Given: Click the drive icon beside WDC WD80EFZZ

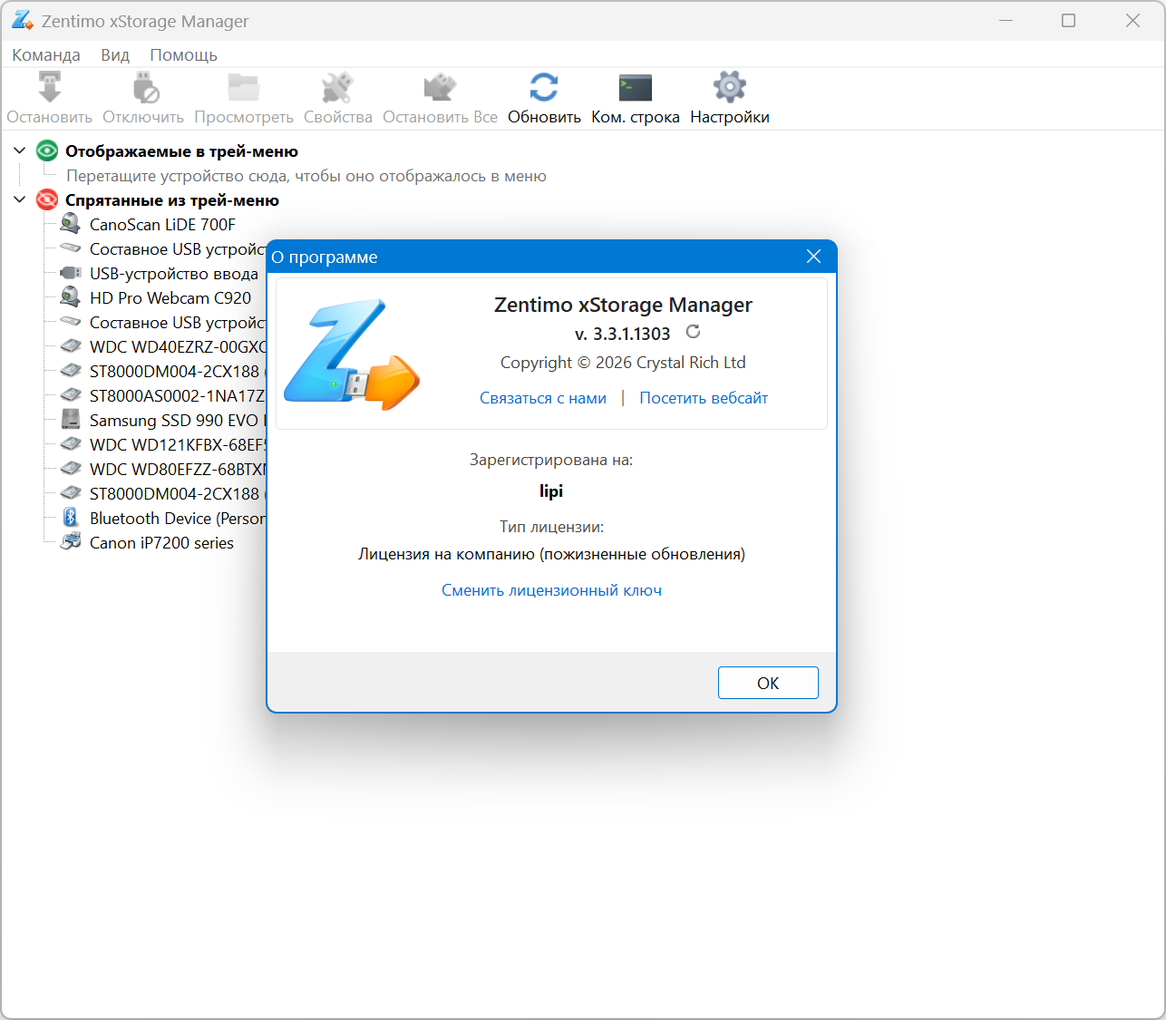Looking at the screenshot, I should click(x=71, y=469).
